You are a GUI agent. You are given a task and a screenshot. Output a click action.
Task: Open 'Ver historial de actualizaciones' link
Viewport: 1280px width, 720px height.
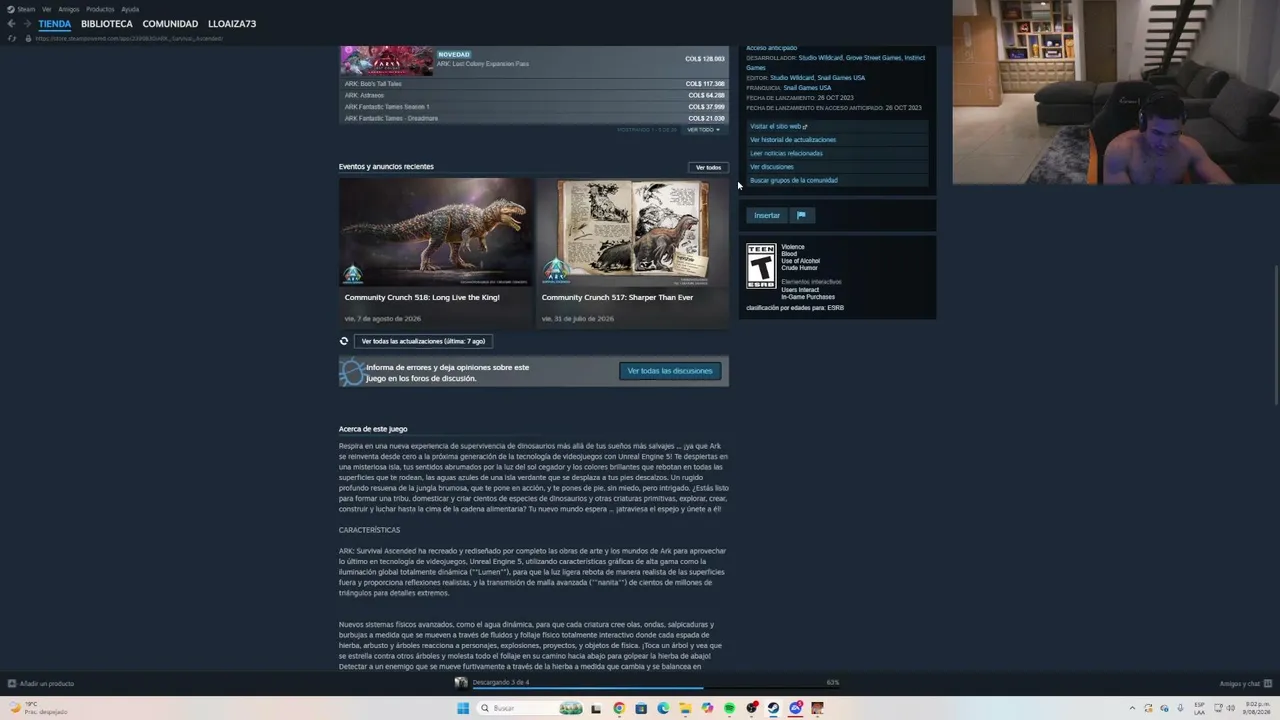793,140
